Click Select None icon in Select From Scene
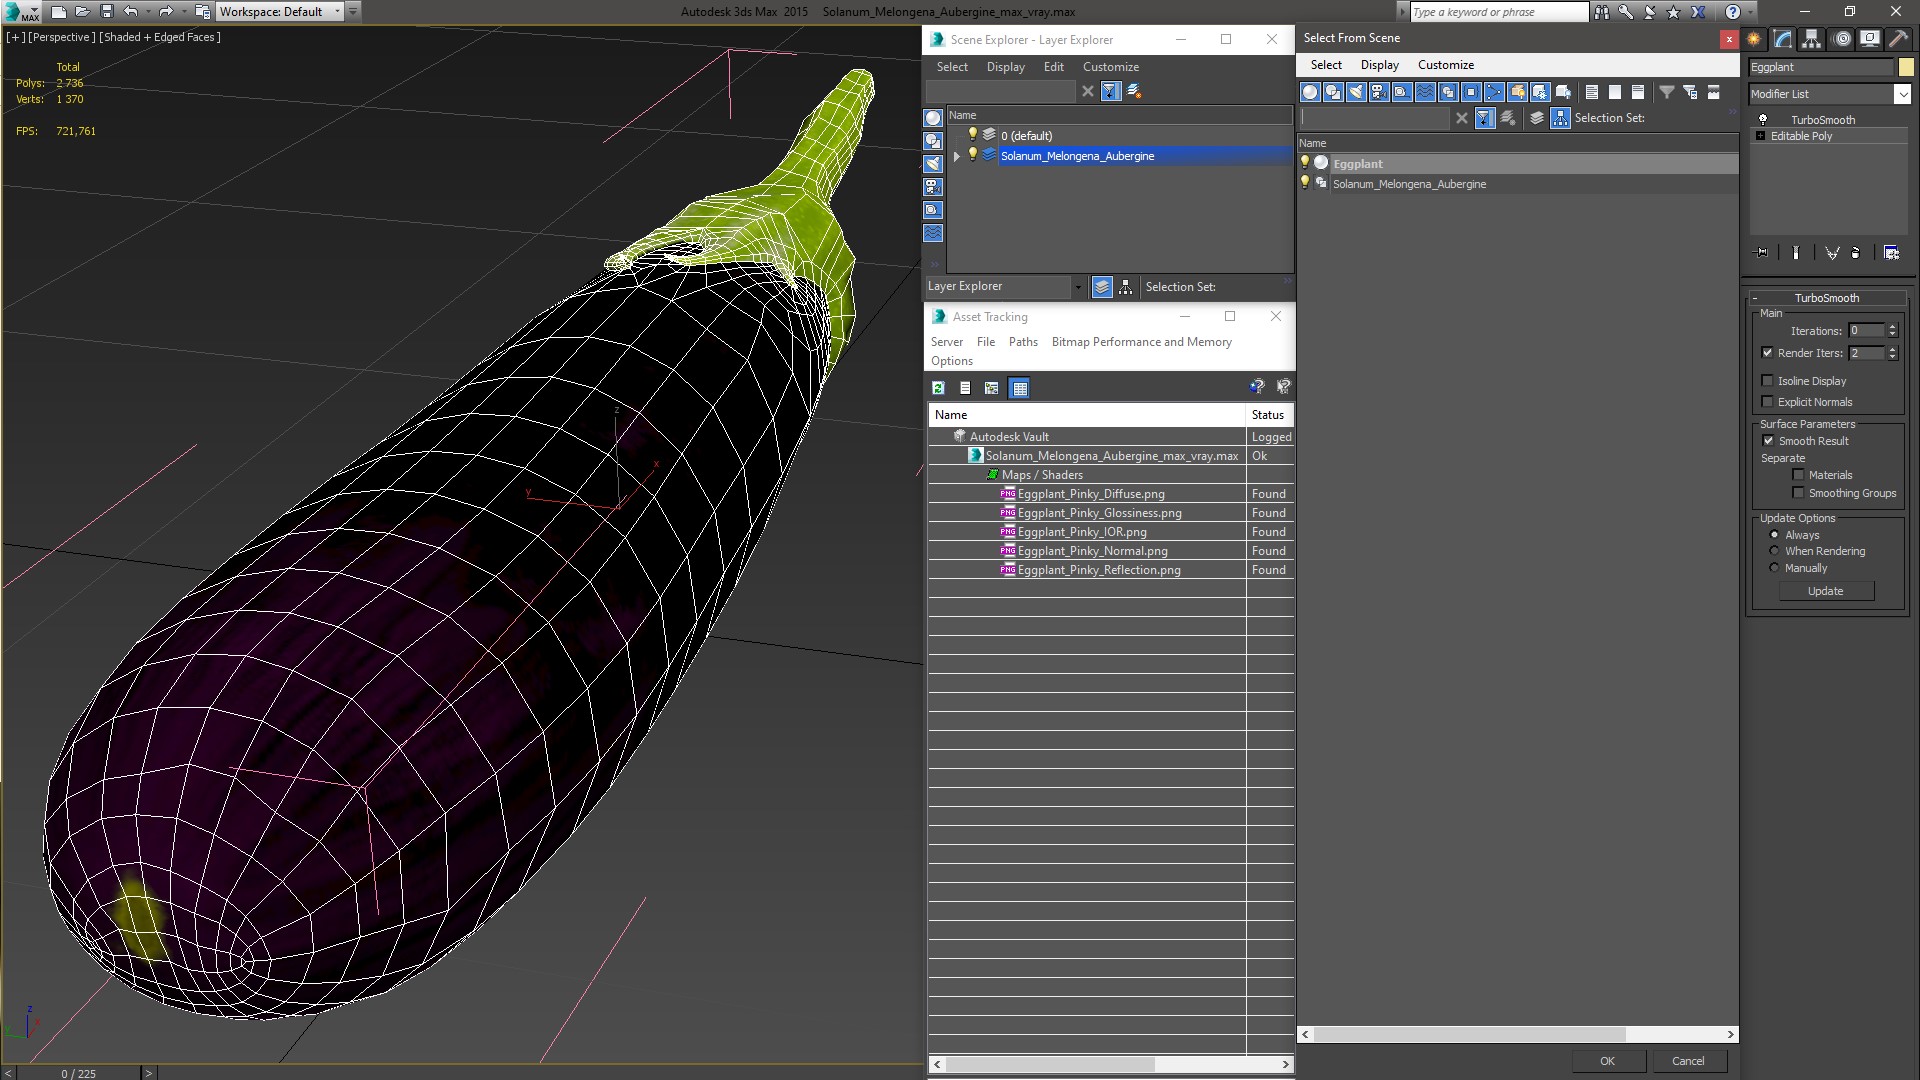The height and width of the screenshot is (1080, 1920). (1615, 92)
